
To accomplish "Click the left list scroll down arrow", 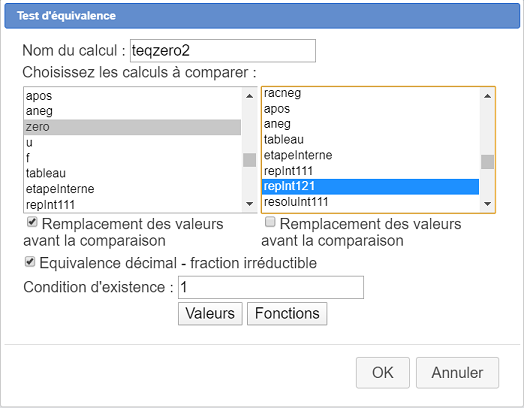I will point(249,203).
